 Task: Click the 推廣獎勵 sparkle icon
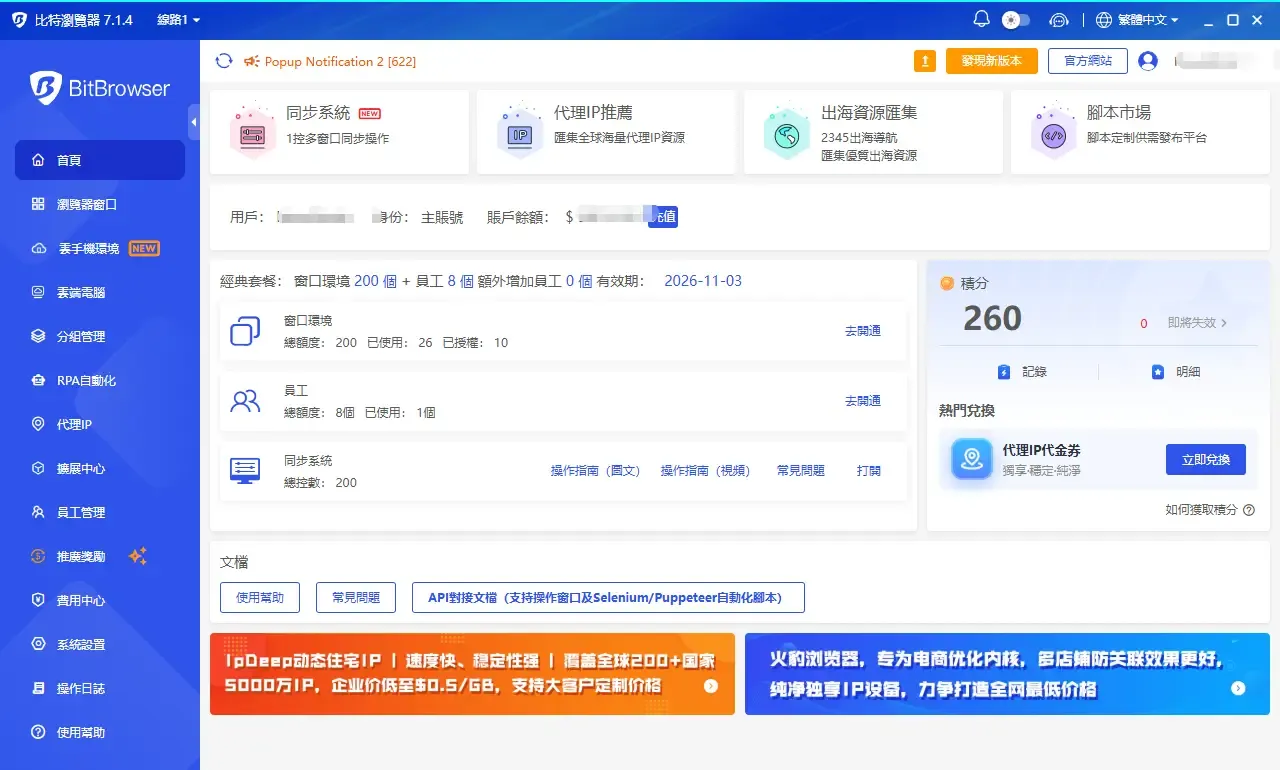tap(138, 556)
